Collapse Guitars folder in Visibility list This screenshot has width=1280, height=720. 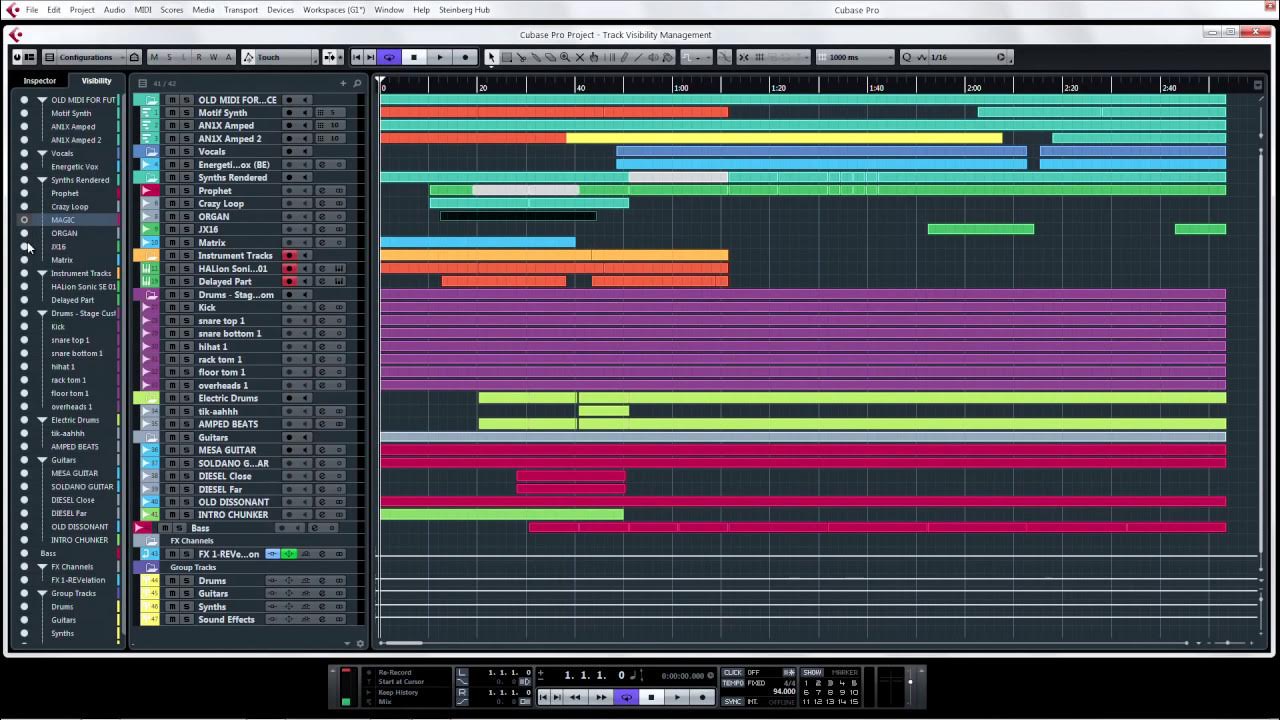(42, 460)
